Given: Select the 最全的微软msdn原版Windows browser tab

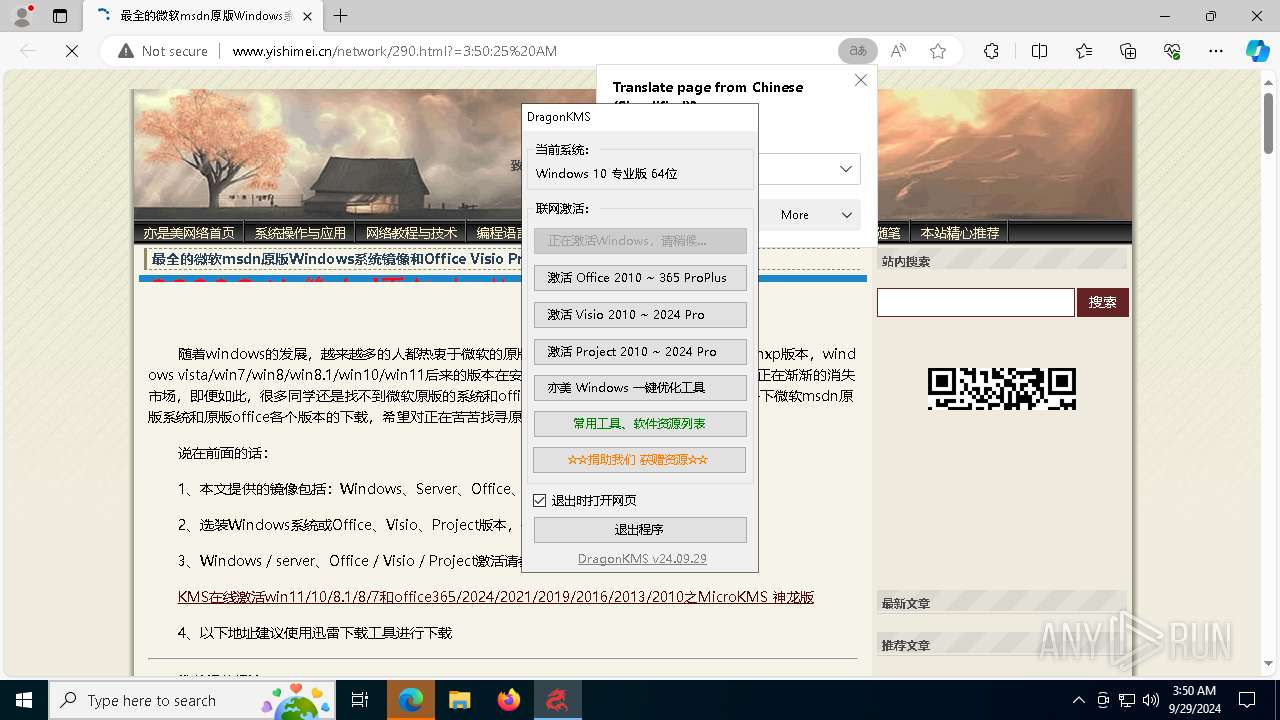Looking at the screenshot, I should coord(205,16).
